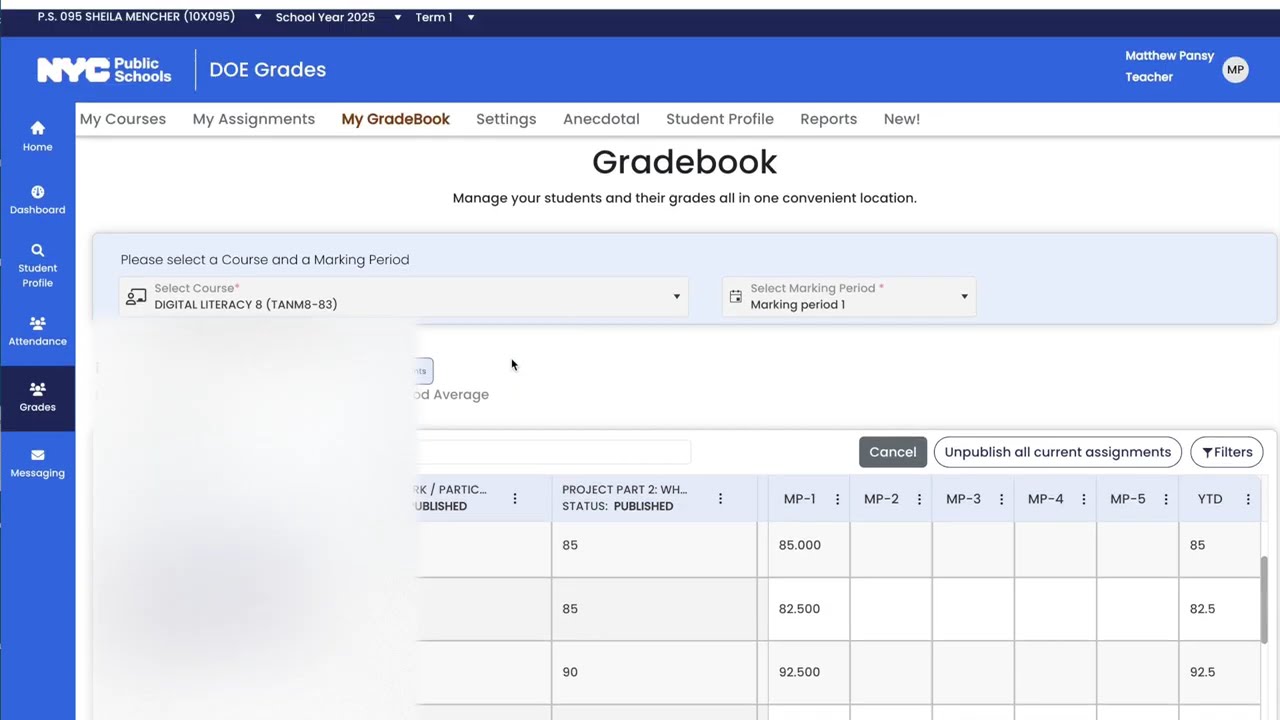
Task: Open the Grades sidebar icon
Action: pyautogui.click(x=37, y=397)
